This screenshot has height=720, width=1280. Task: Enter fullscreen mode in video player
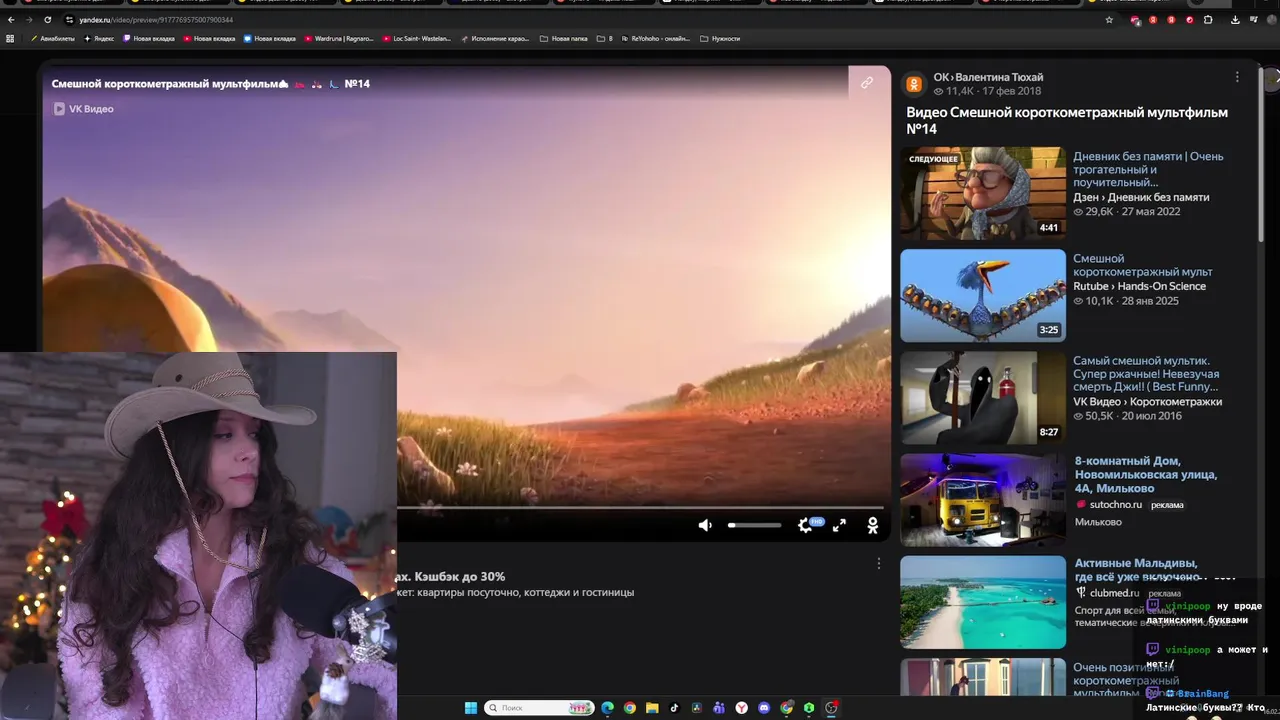[839, 525]
